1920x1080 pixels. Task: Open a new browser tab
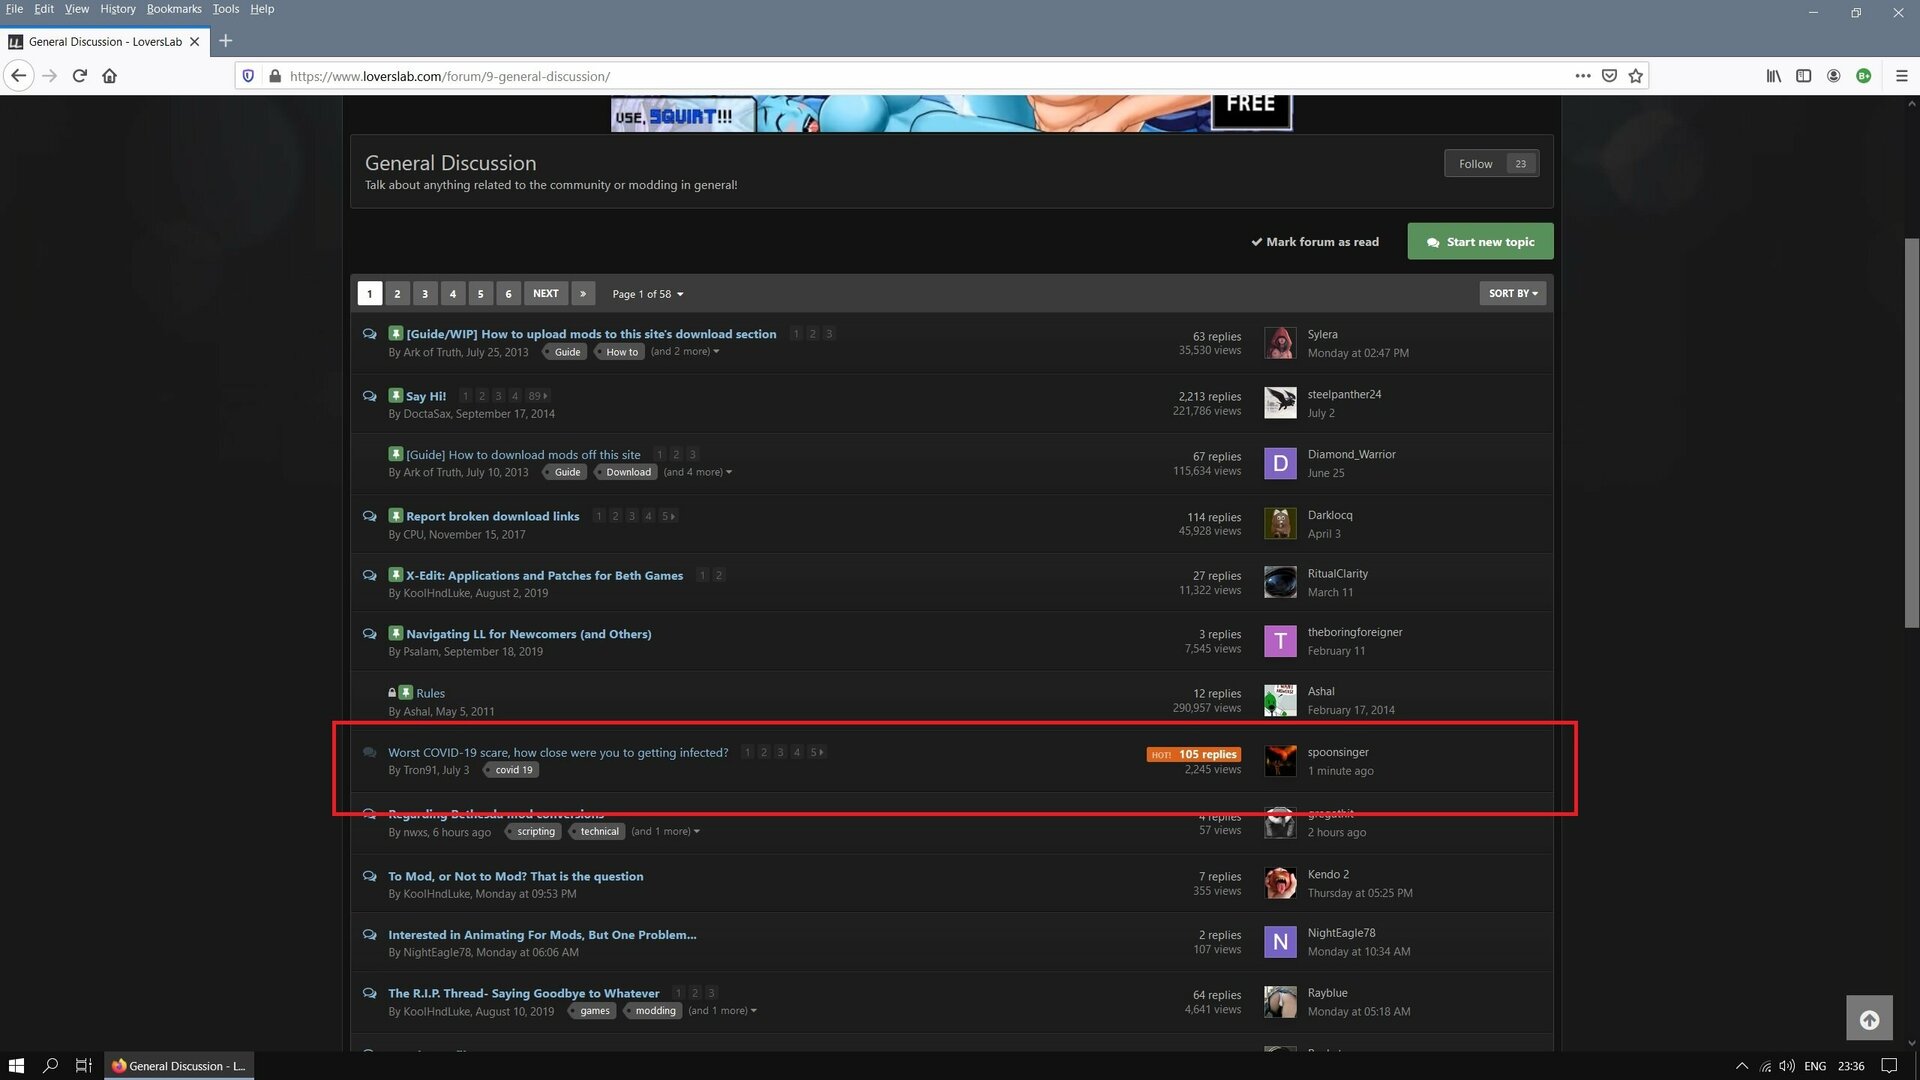click(226, 41)
